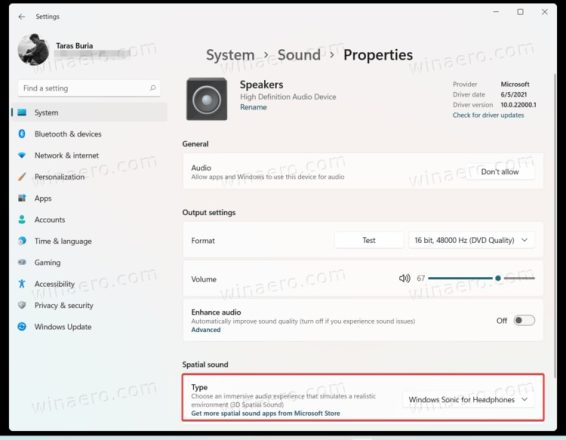Toggle the Enhance audio switch

[524, 320]
